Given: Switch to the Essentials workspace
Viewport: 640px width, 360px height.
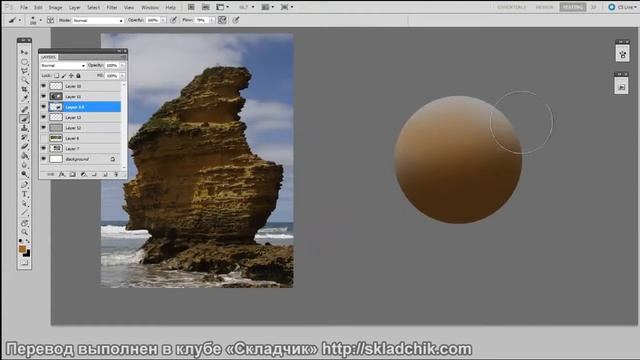Looking at the screenshot, I should point(511,7).
